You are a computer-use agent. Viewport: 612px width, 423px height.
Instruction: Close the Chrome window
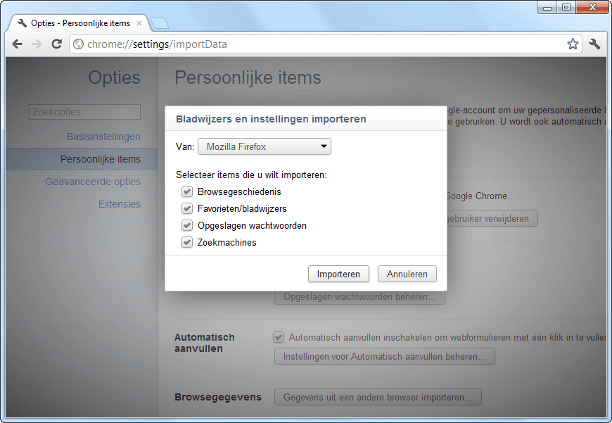[x=592, y=8]
